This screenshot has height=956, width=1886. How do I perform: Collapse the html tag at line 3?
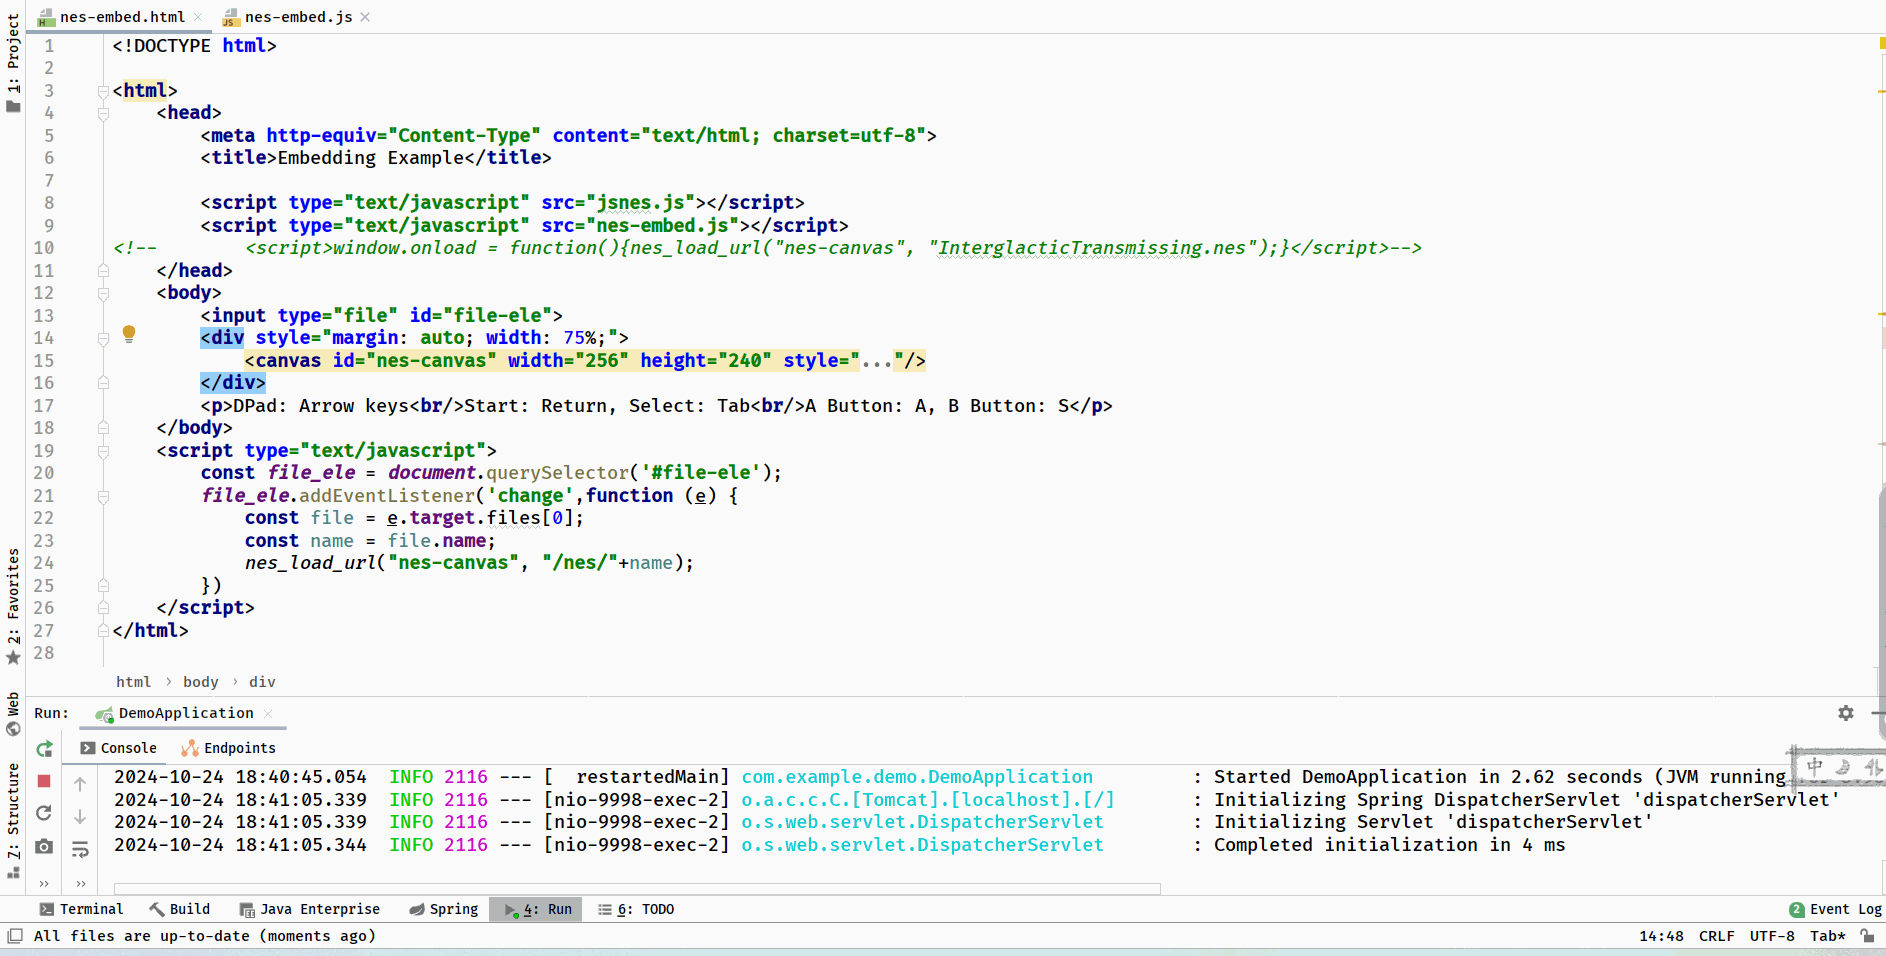[x=103, y=91]
